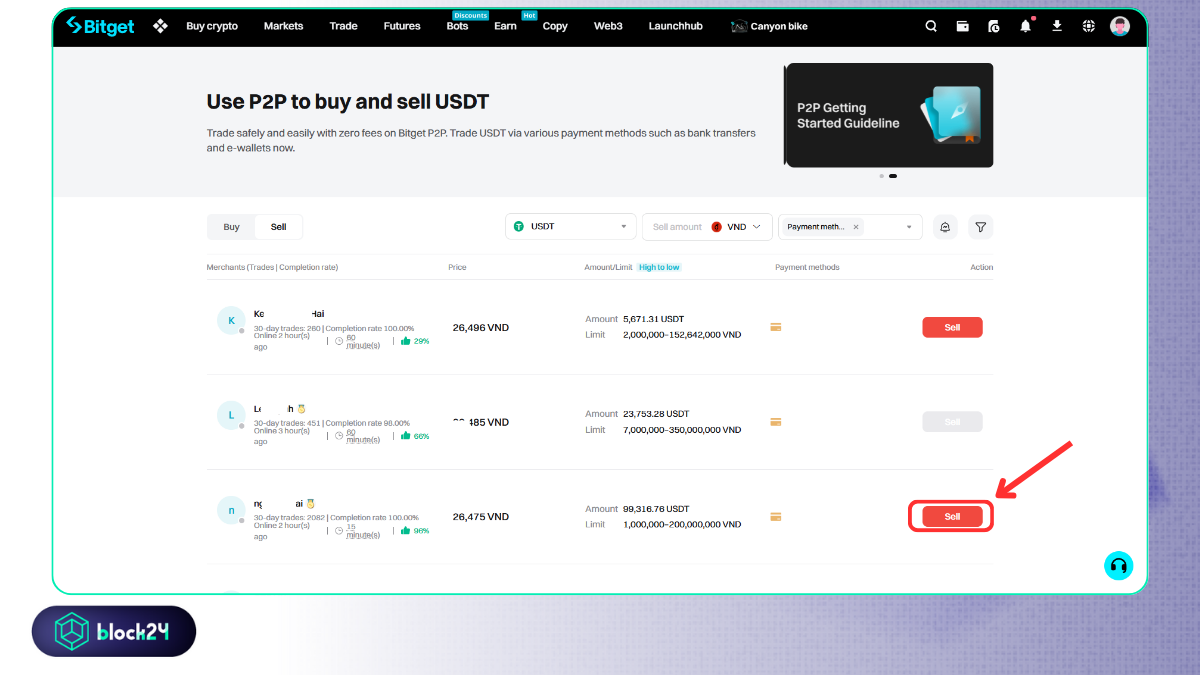Click thumbs-up 60% rating icon

(406, 436)
